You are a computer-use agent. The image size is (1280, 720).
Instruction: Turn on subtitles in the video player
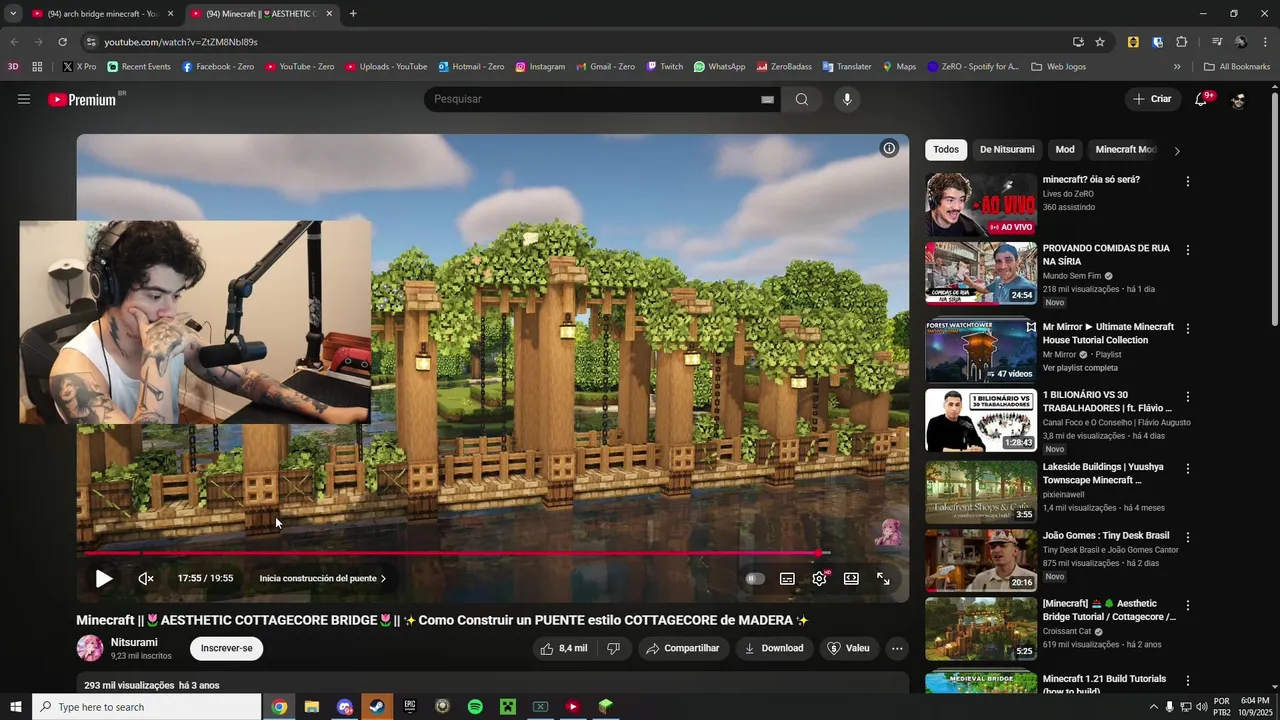point(787,578)
